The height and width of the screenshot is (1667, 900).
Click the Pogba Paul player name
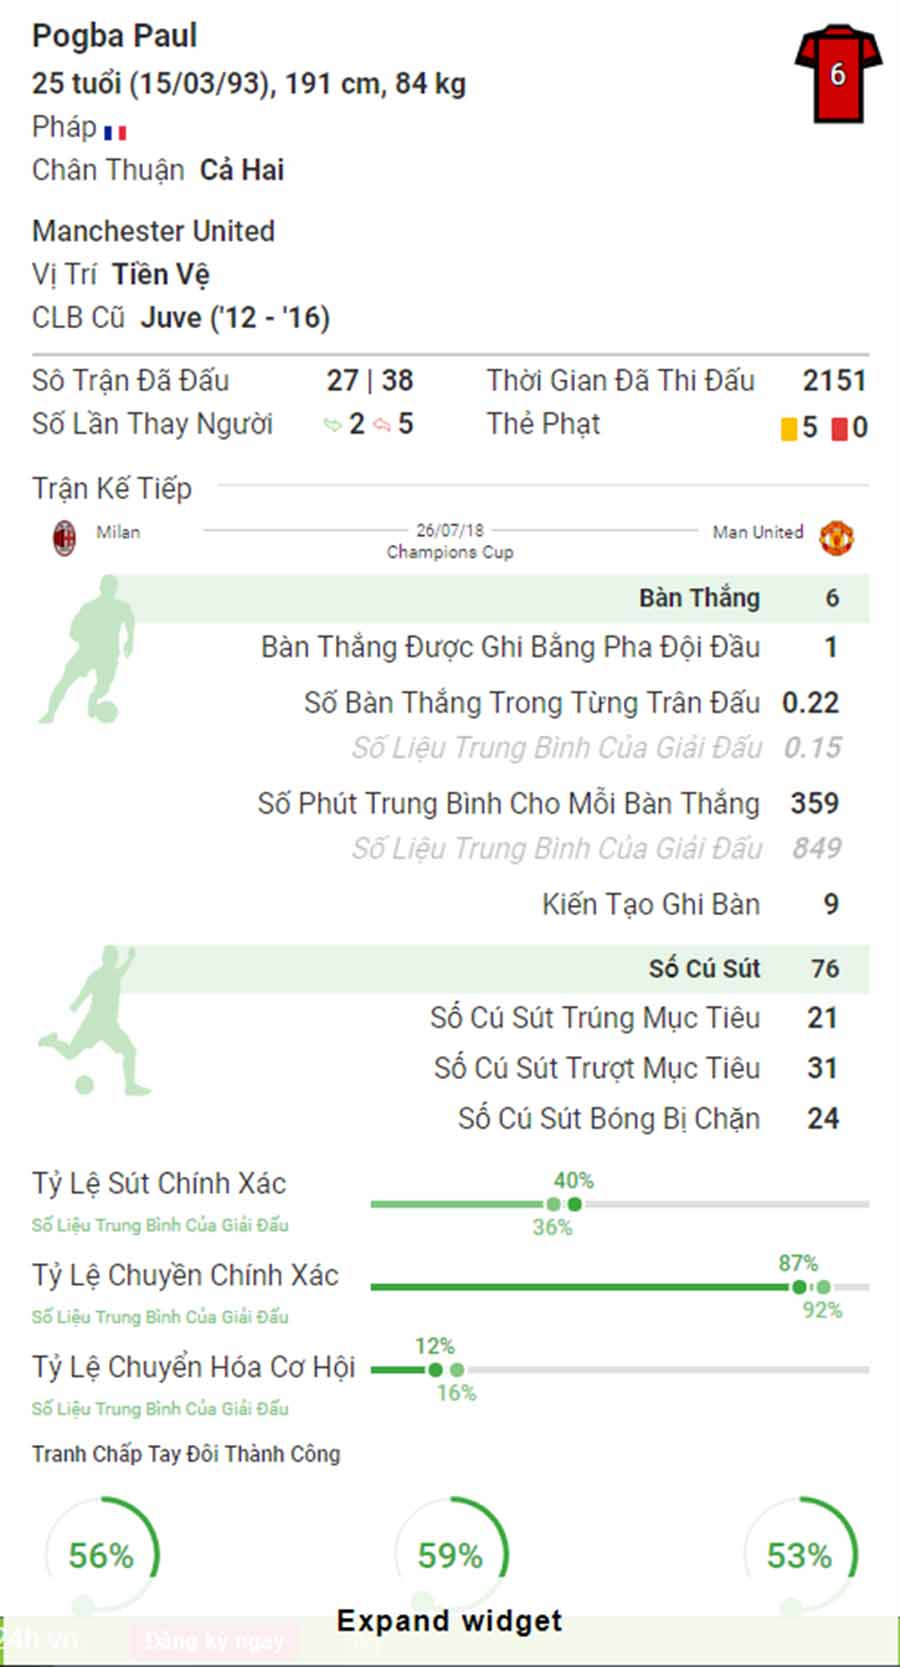click(x=115, y=36)
